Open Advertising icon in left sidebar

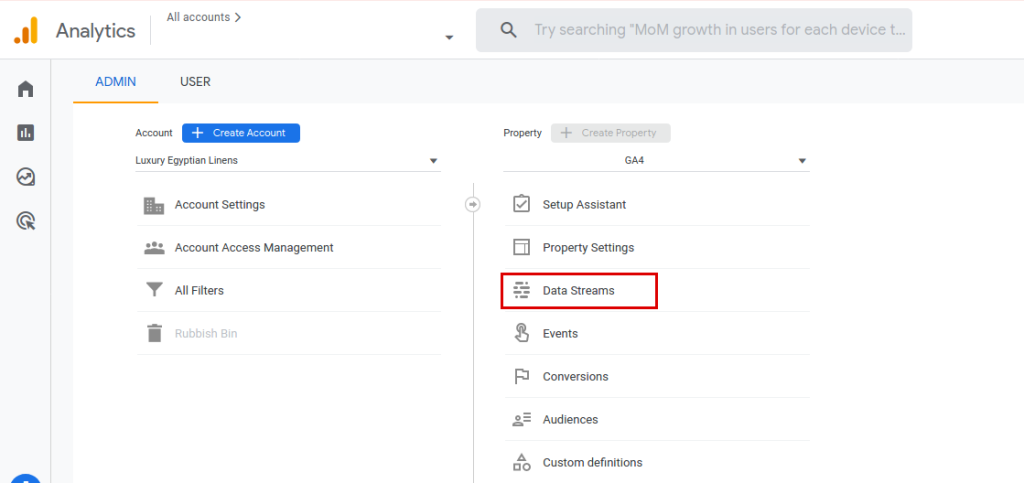26,221
